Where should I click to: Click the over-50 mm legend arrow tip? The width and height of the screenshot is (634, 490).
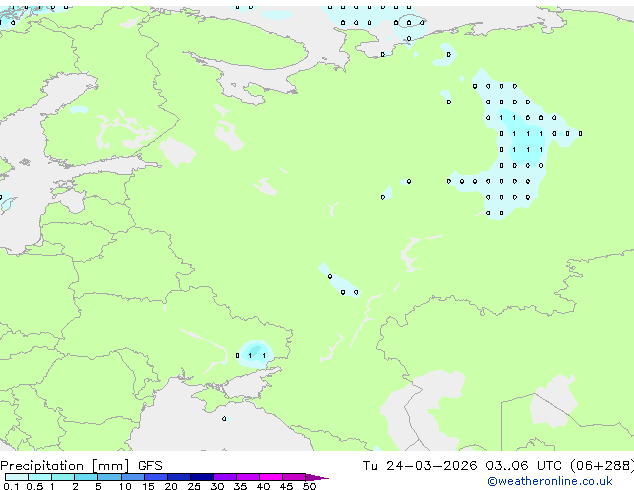click(317, 478)
